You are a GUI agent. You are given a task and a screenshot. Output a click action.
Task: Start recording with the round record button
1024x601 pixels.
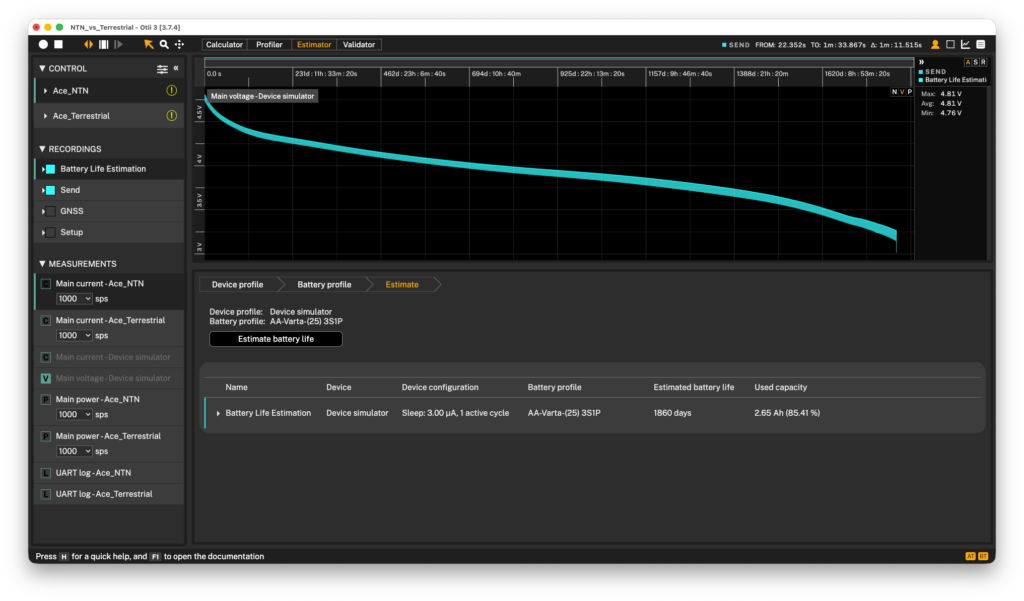[x=43, y=44]
